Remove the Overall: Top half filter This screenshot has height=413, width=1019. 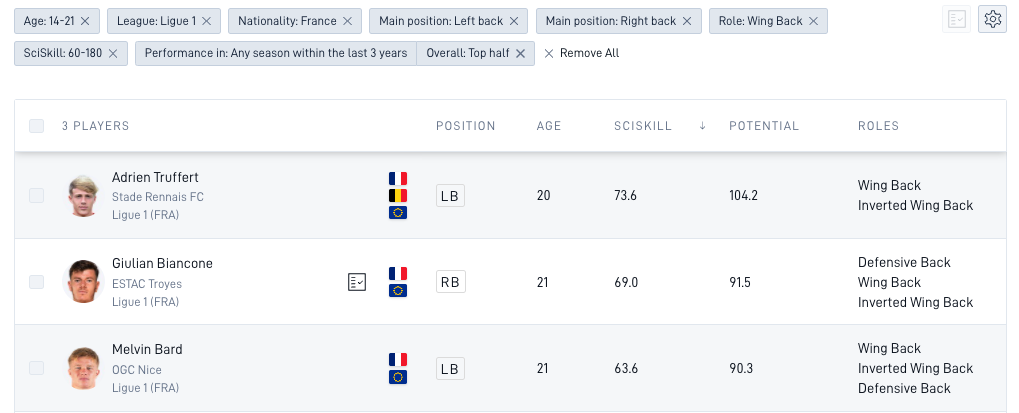pos(520,53)
